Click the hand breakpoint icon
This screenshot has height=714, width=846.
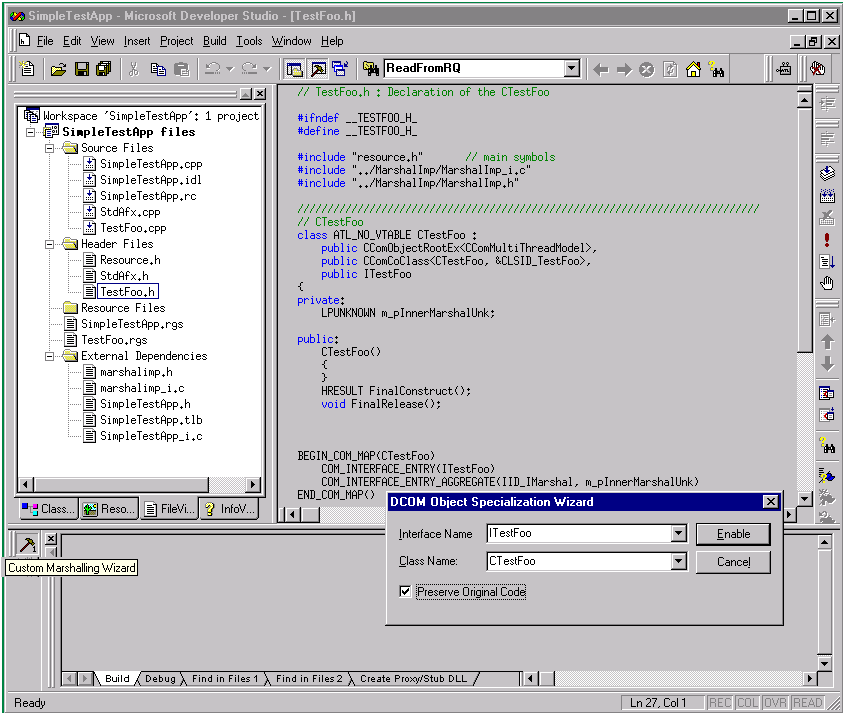(827, 283)
